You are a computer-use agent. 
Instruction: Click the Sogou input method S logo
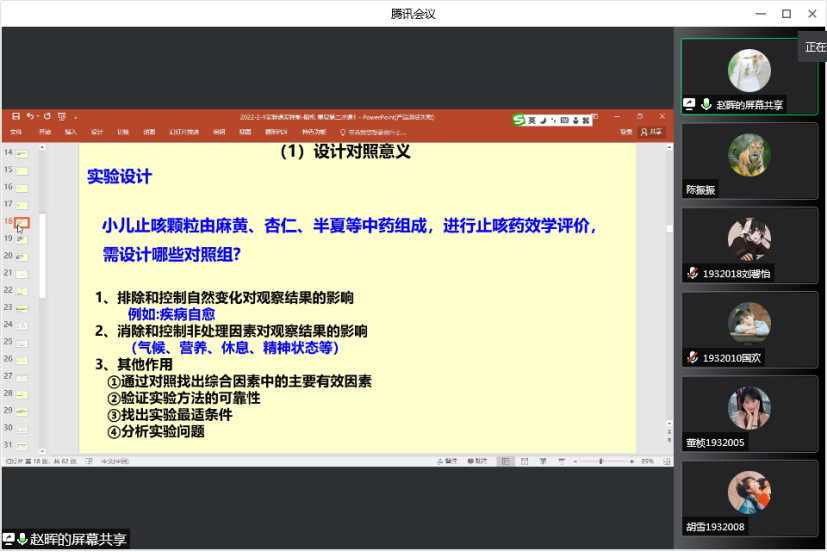[x=519, y=120]
